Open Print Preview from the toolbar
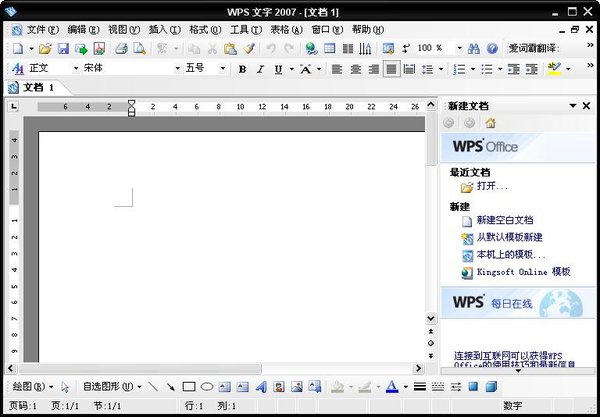The height and width of the screenshot is (417, 600). pyautogui.click(x=140, y=49)
